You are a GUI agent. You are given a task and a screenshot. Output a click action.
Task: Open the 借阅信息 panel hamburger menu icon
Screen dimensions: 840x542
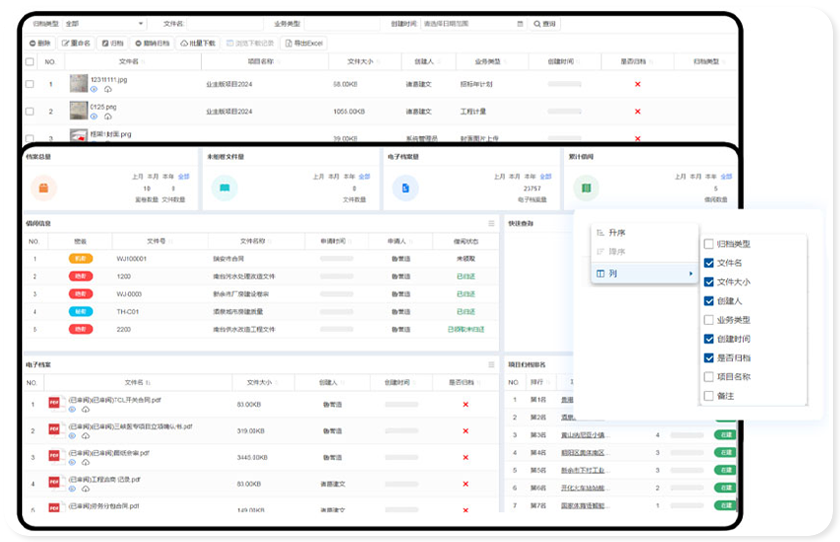(491, 224)
